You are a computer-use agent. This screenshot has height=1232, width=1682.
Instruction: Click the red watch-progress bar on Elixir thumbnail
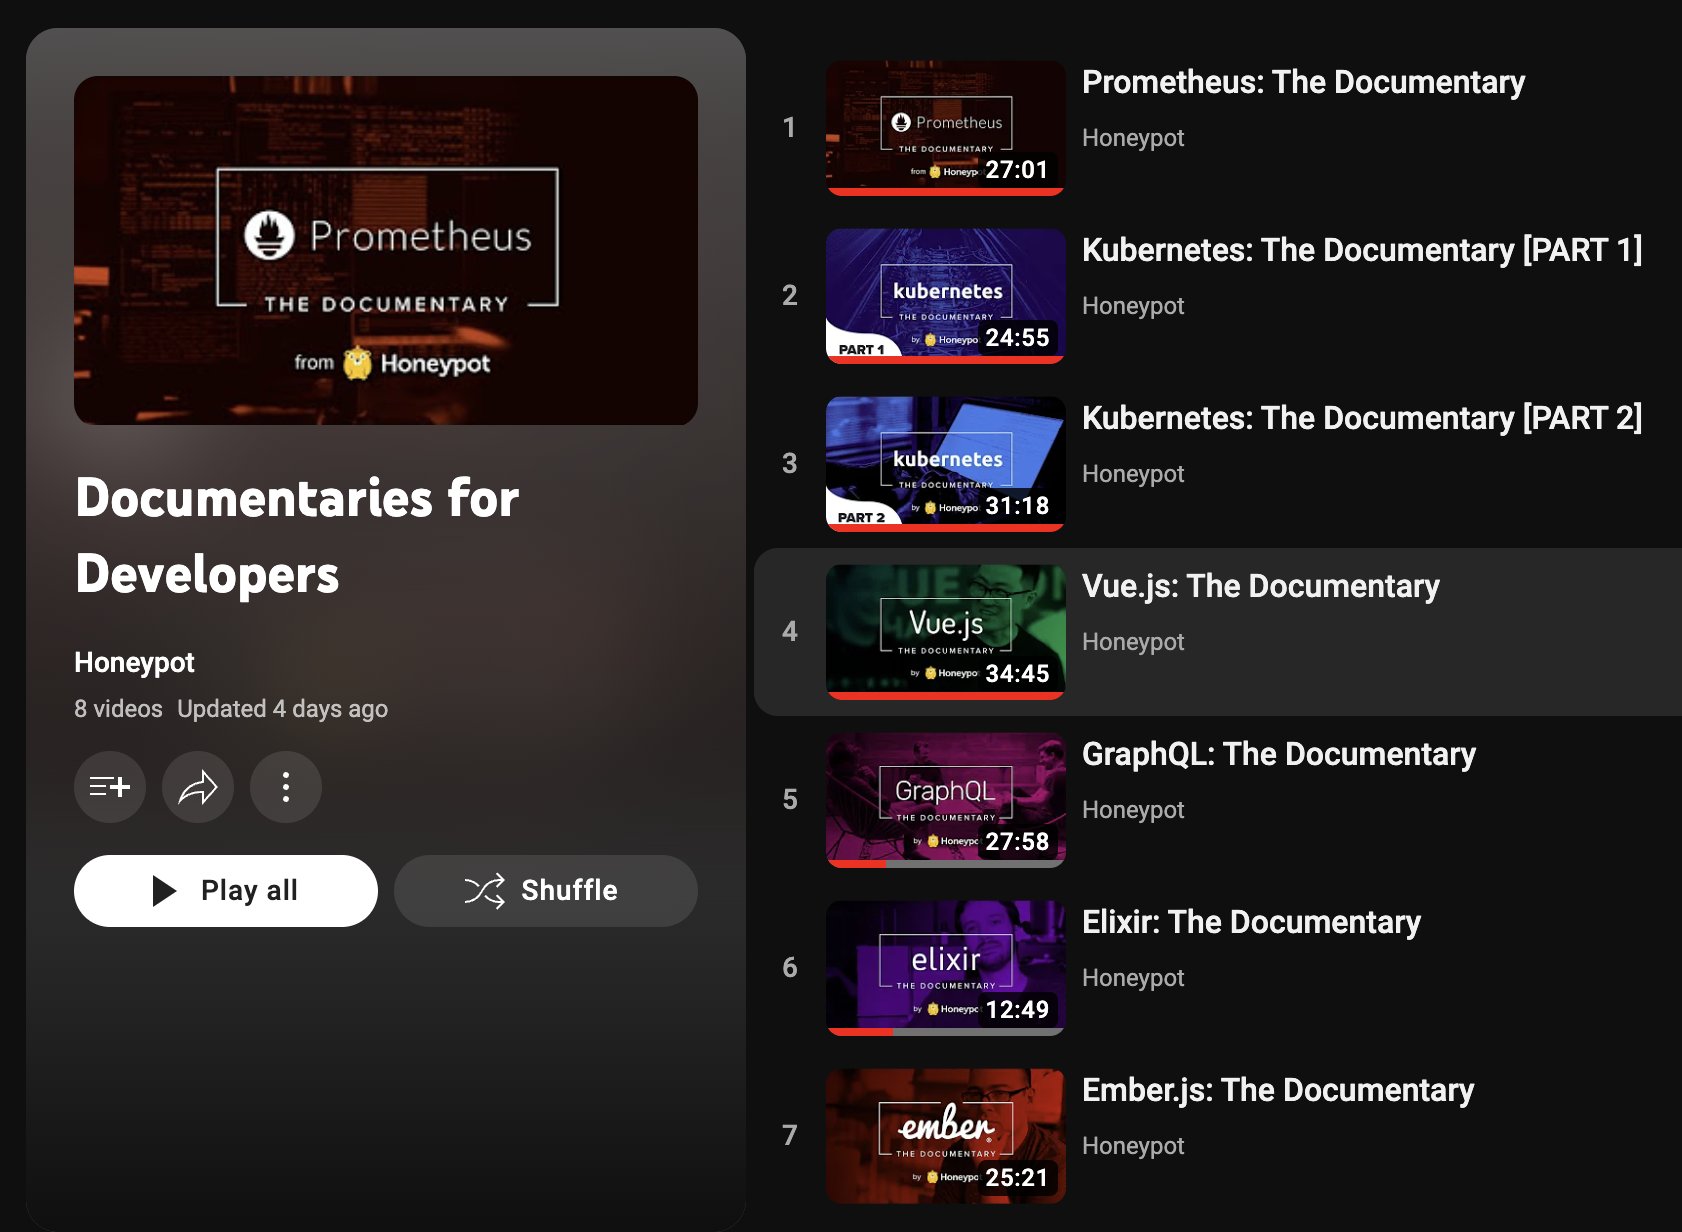tap(860, 1032)
